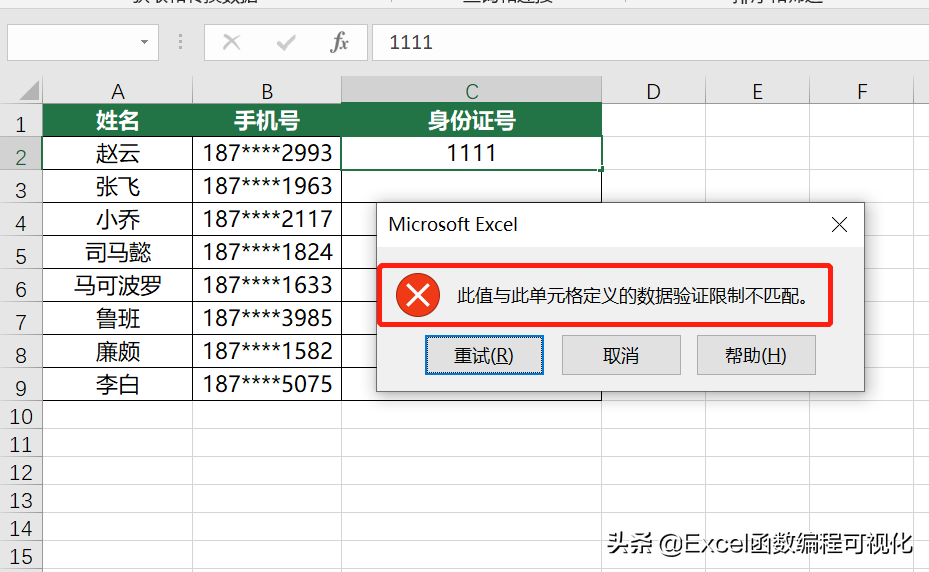Select column A header
The width and height of the screenshot is (929, 572).
coord(117,91)
